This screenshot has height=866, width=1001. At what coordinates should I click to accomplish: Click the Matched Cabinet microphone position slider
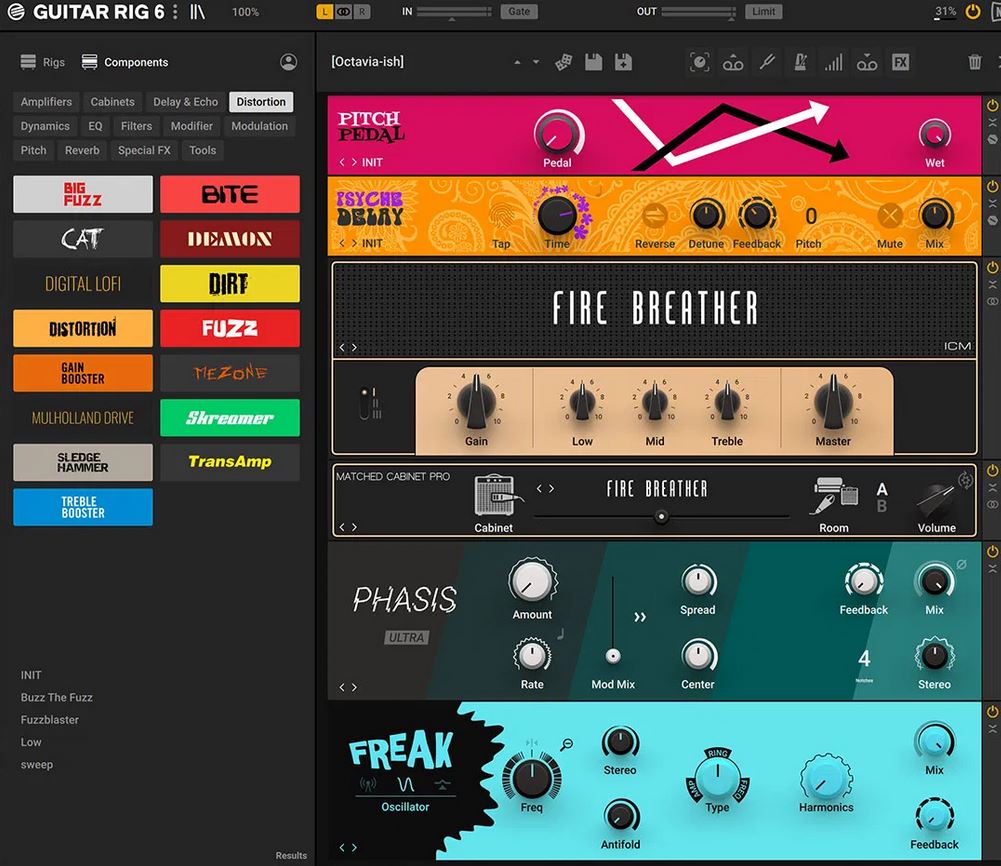[661, 516]
